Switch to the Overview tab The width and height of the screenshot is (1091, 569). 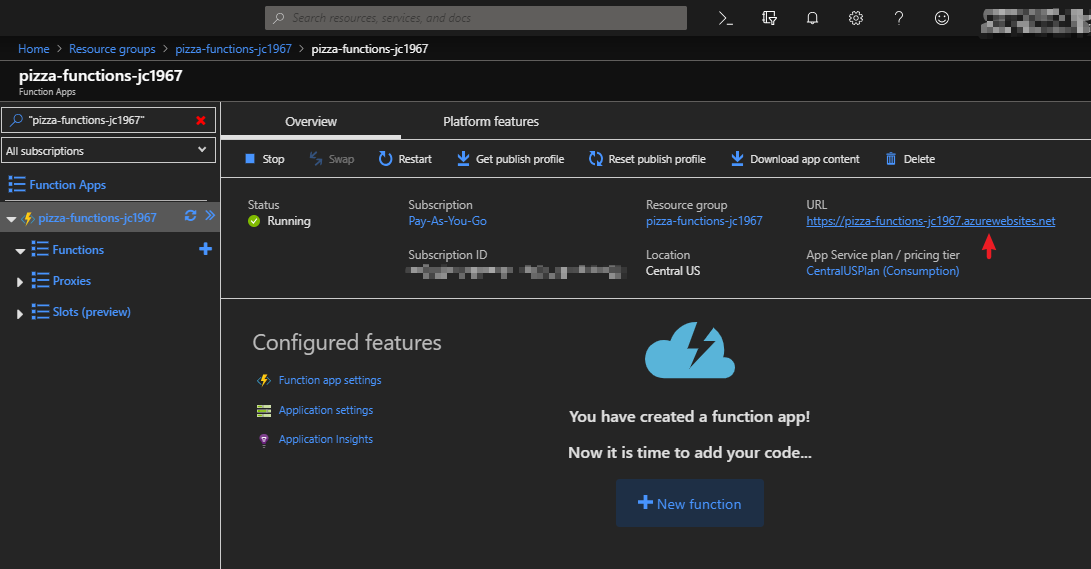tap(311, 121)
